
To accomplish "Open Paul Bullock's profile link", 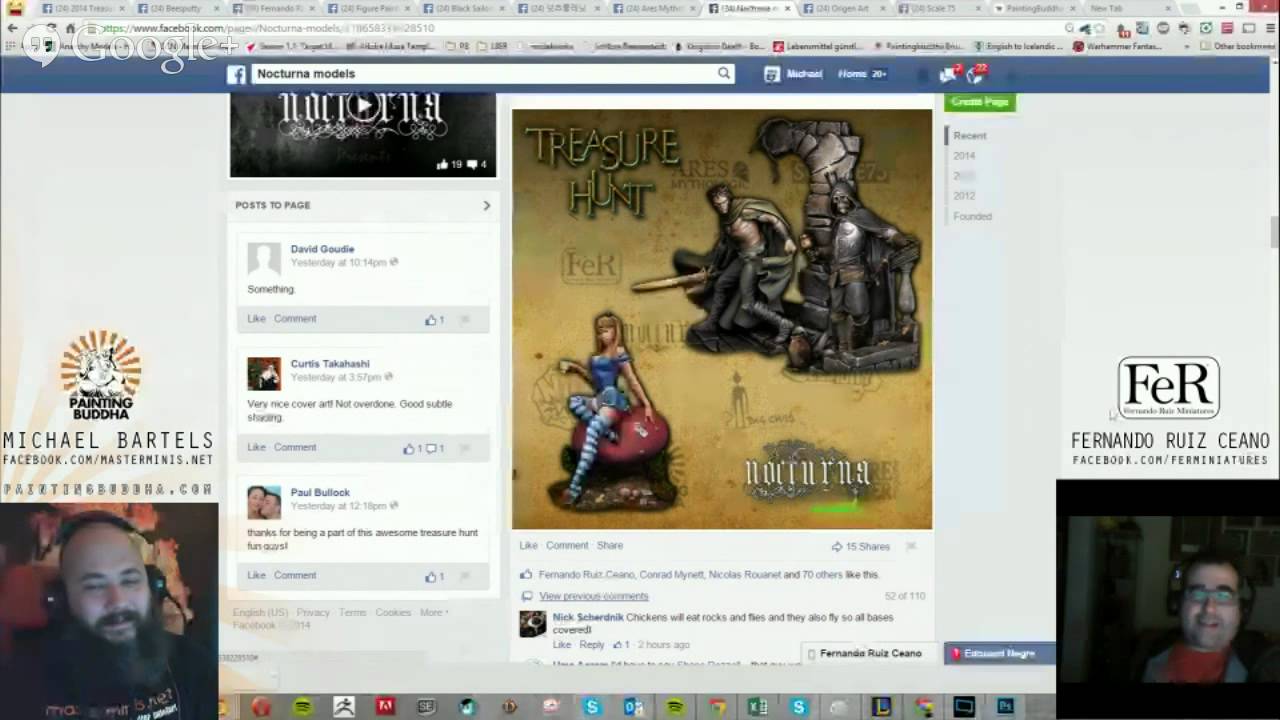I will tap(320, 493).
